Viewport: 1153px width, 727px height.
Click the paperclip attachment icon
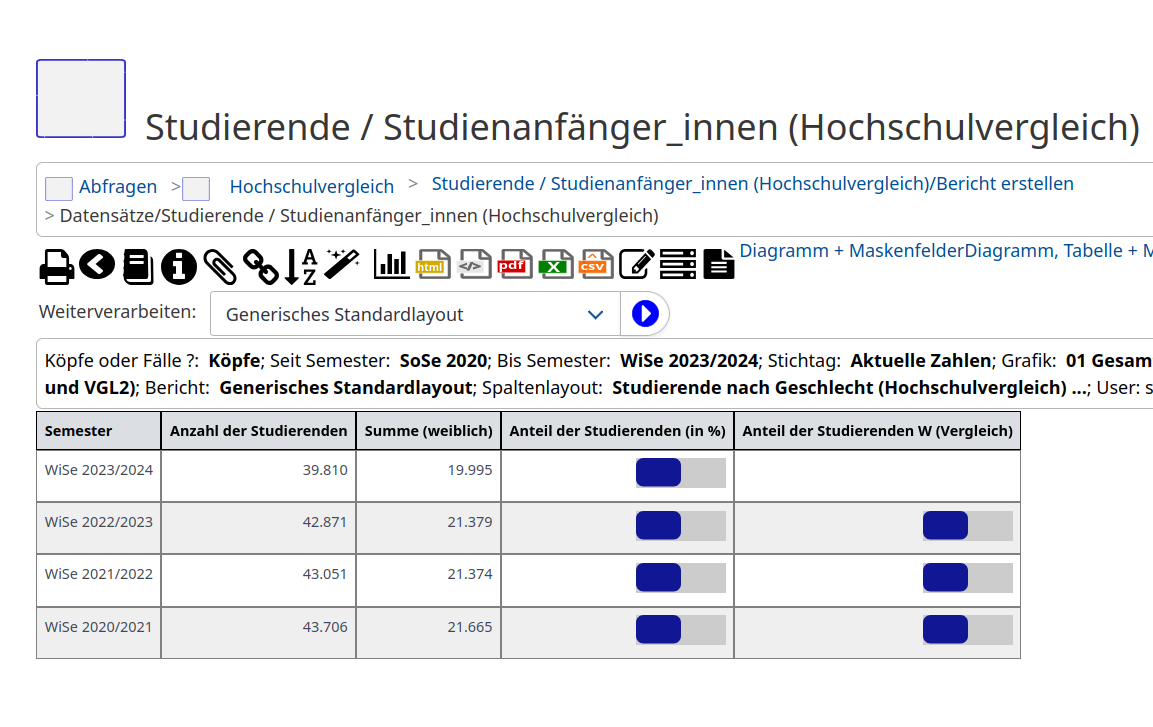click(x=220, y=266)
